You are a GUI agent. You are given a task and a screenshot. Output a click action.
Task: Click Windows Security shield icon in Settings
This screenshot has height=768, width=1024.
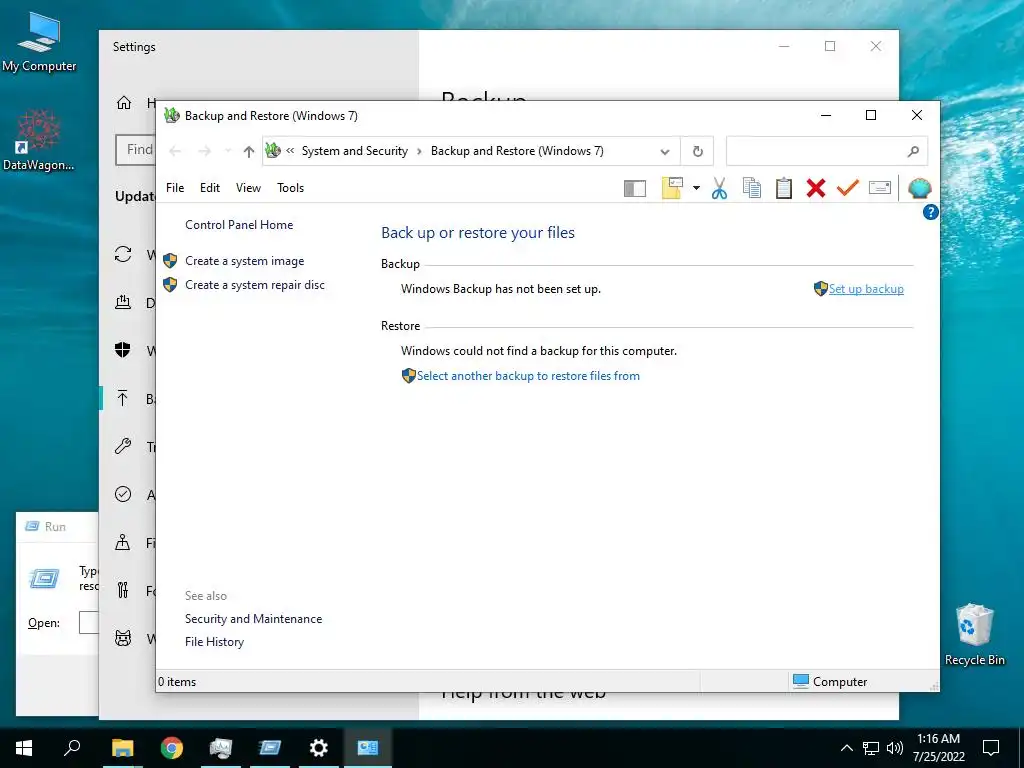click(x=123, y=350)
